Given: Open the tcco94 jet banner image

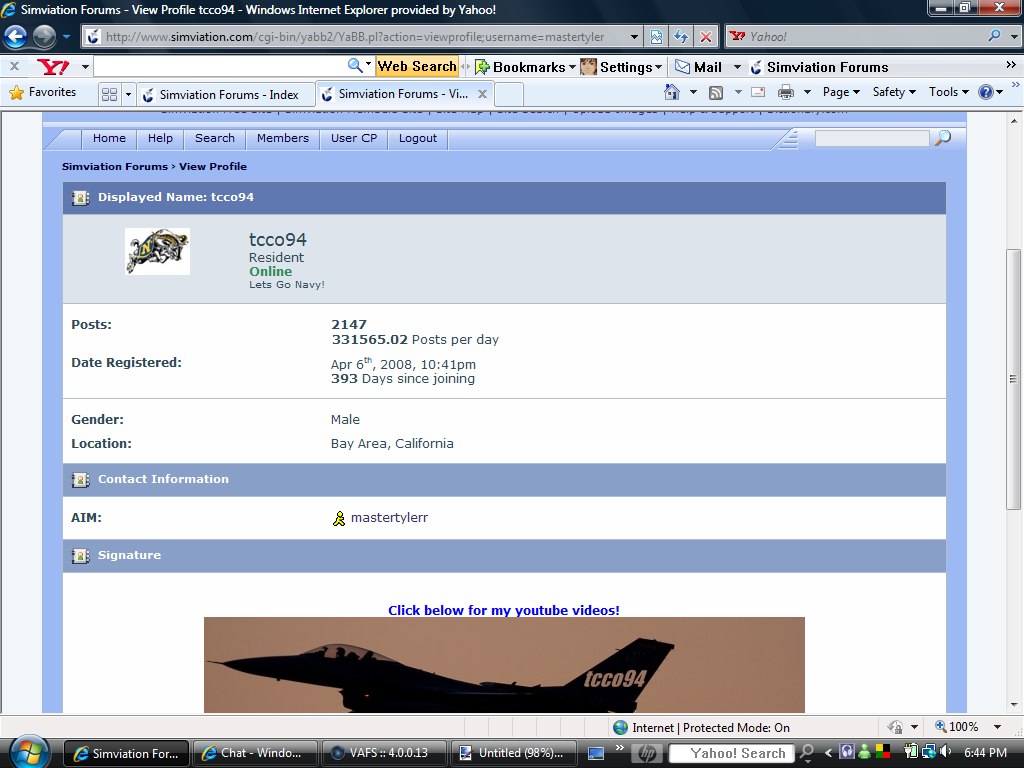Looking at the screenshot, I should tap(504, 665).
